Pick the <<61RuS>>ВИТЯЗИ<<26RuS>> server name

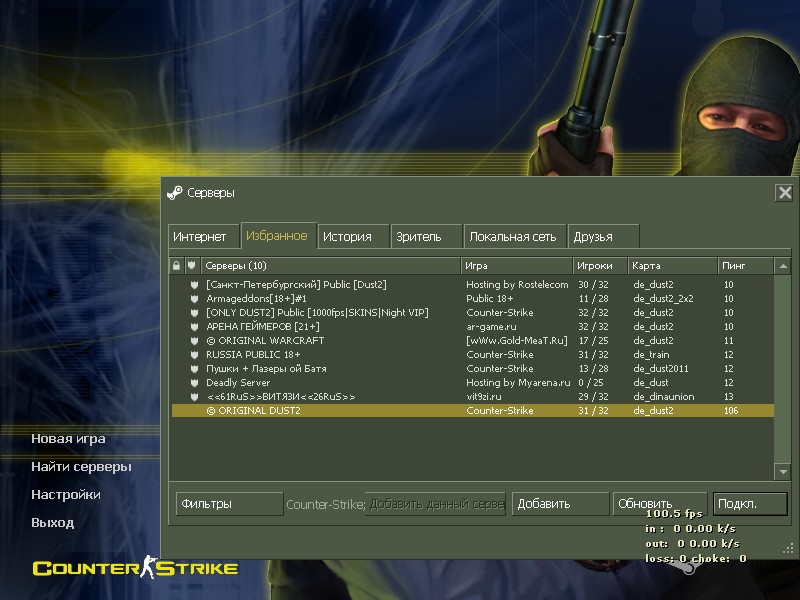coord(281,397)
